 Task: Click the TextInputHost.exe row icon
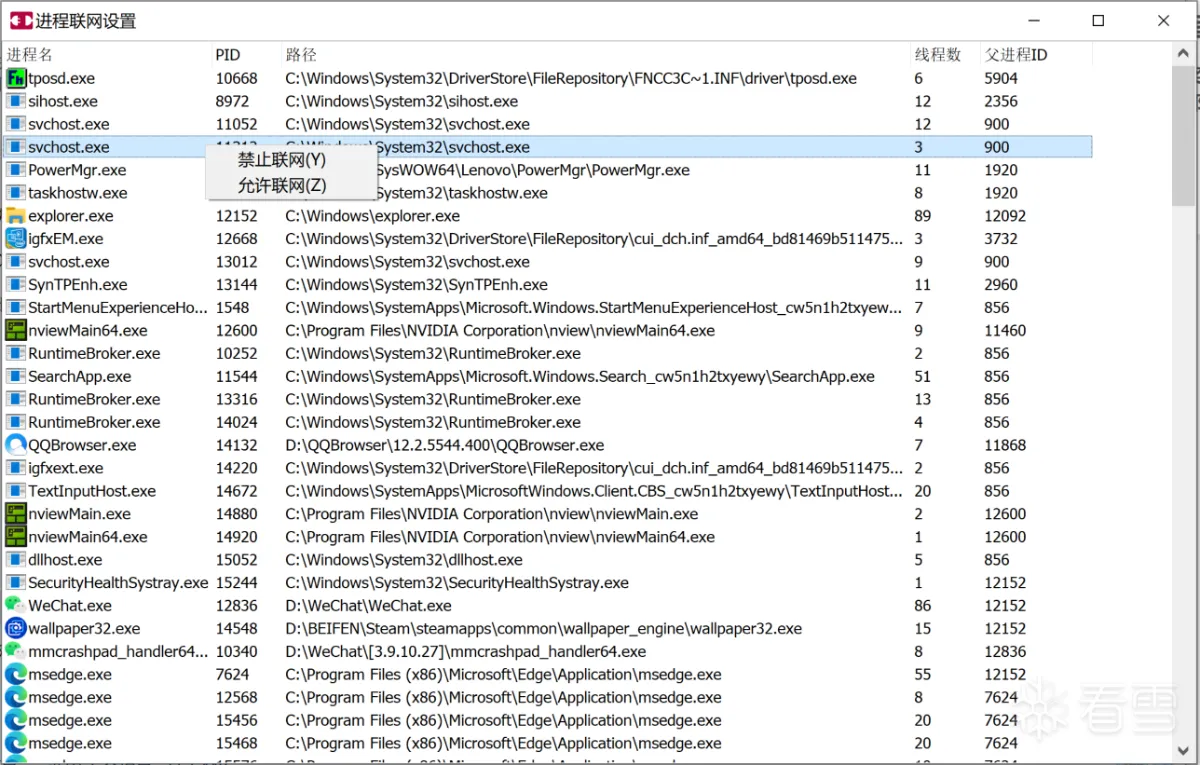tap(16, 491)
